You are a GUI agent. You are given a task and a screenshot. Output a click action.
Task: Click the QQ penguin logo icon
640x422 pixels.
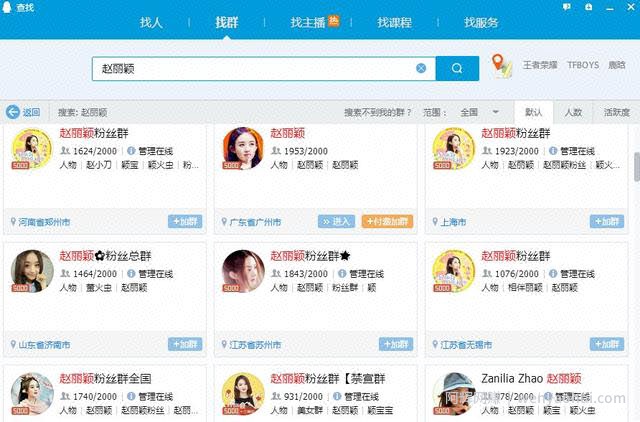[7, 7]
